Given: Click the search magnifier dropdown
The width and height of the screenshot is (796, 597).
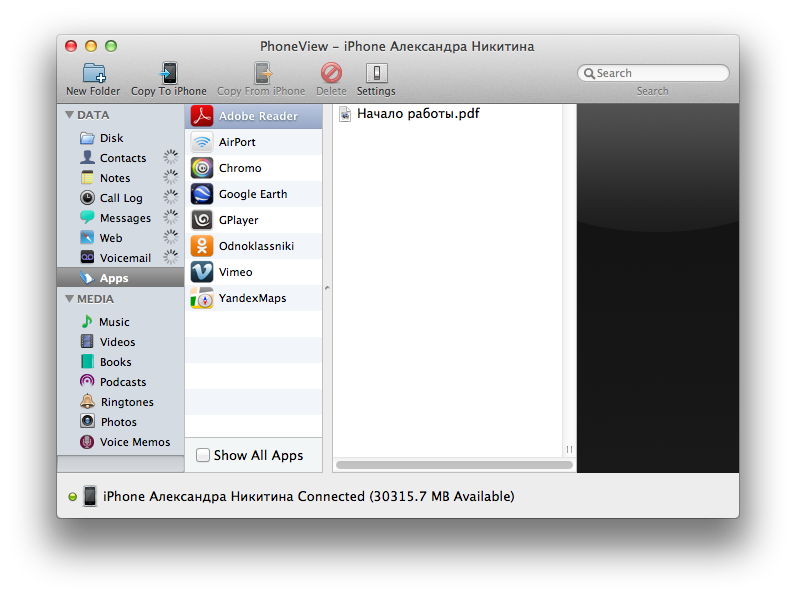Looking at the screenshot, I should (x=590, y=73).
